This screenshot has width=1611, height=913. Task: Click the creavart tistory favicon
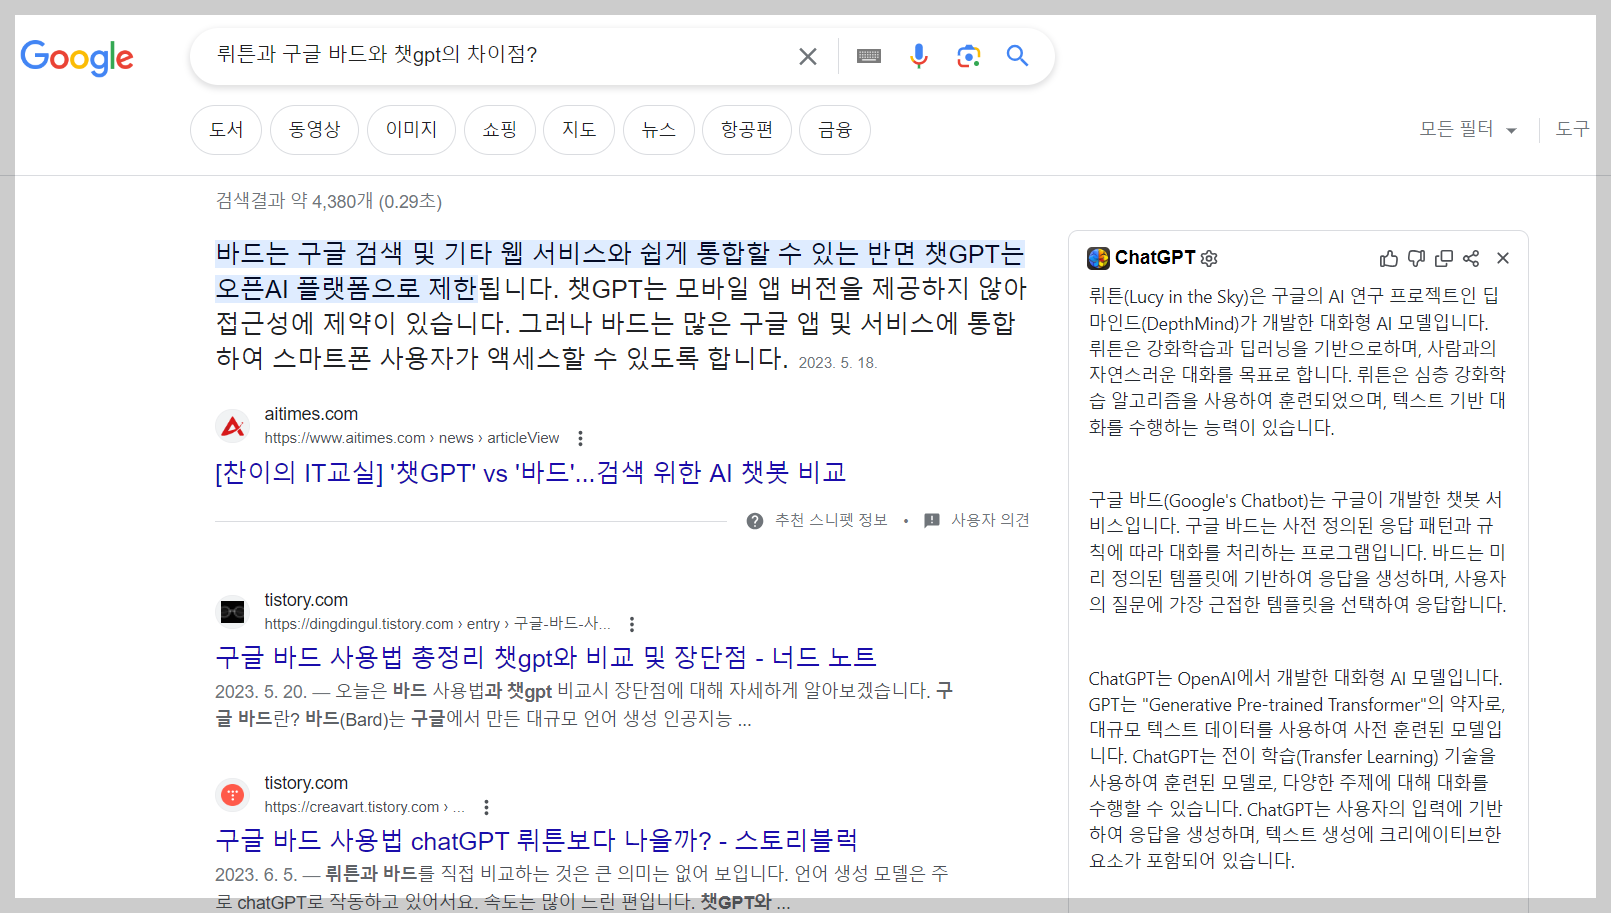tap(233, 795)
